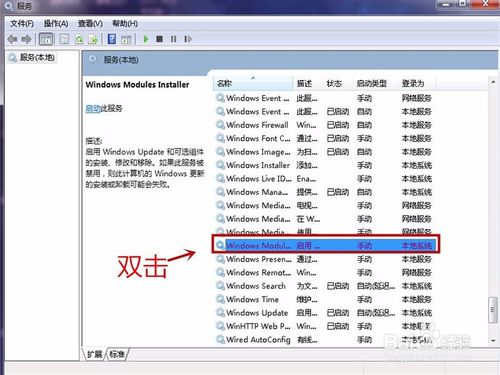Select the Windows Live ID... service row
The image size is (500, 375).
tap(325, 179)
